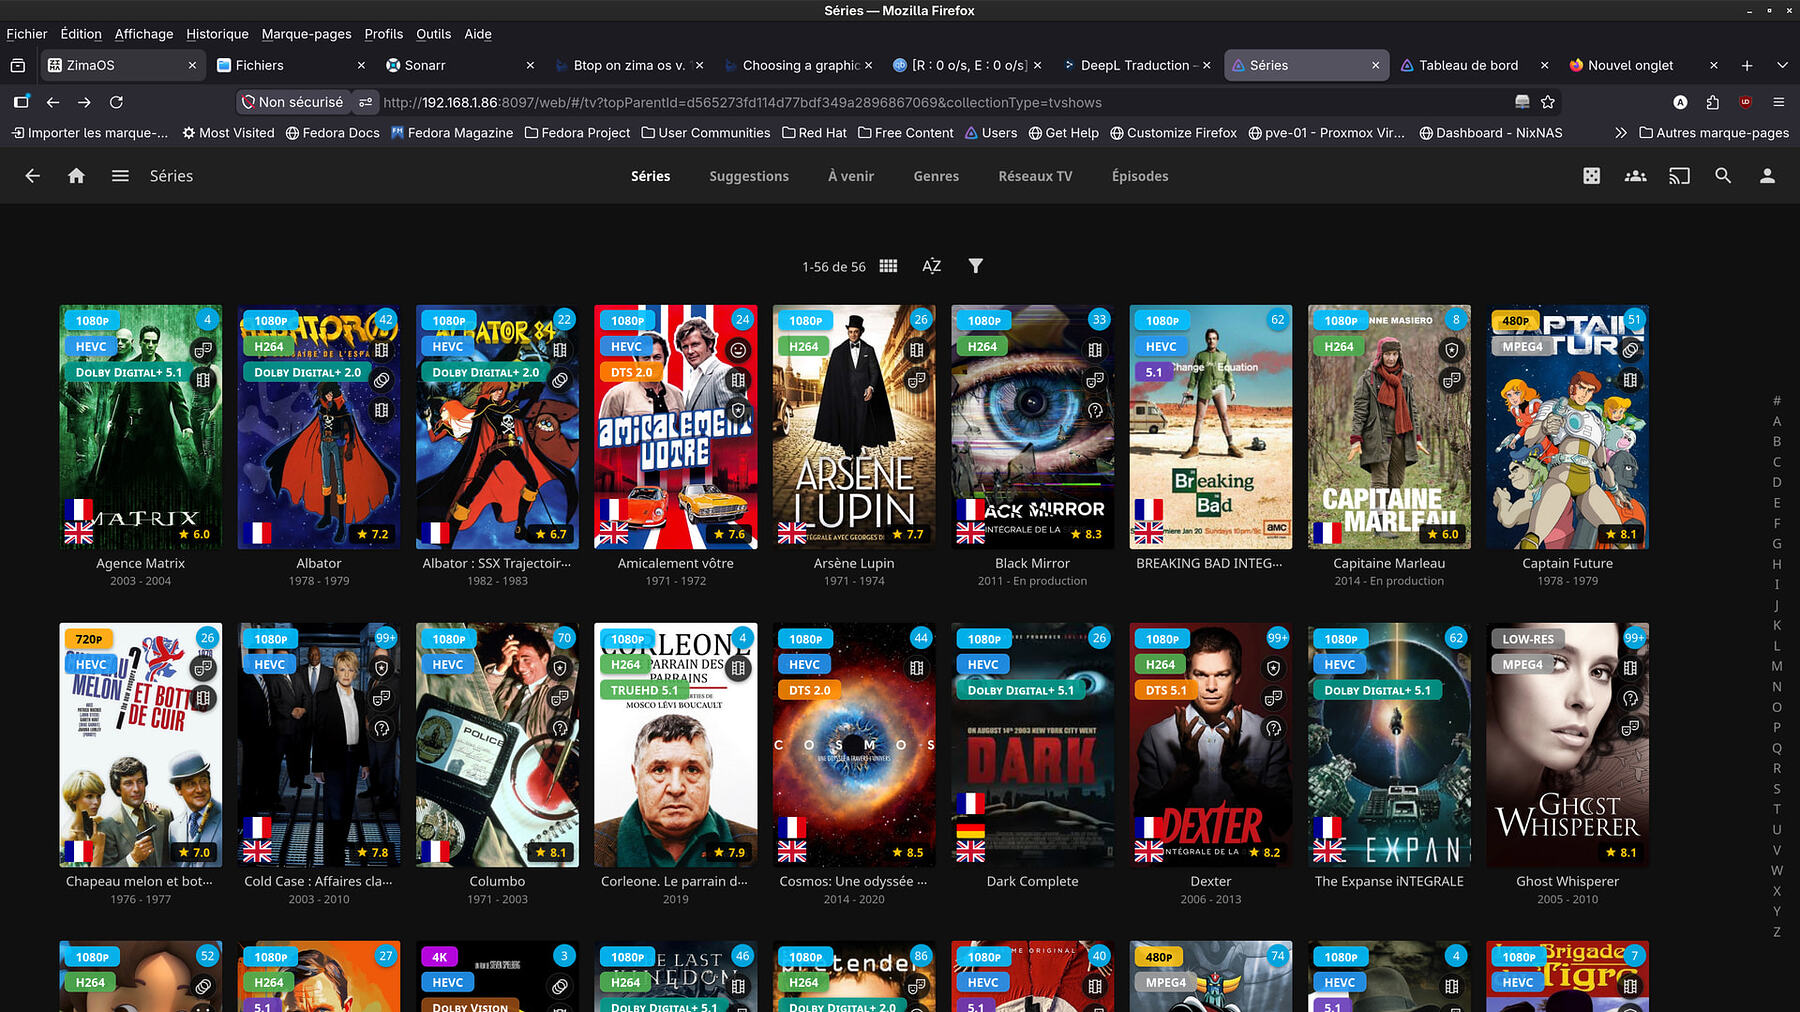Screen dimensions: 1800x1012
Task: Go forward in Firefox history
Action: [x=84, y=102]
